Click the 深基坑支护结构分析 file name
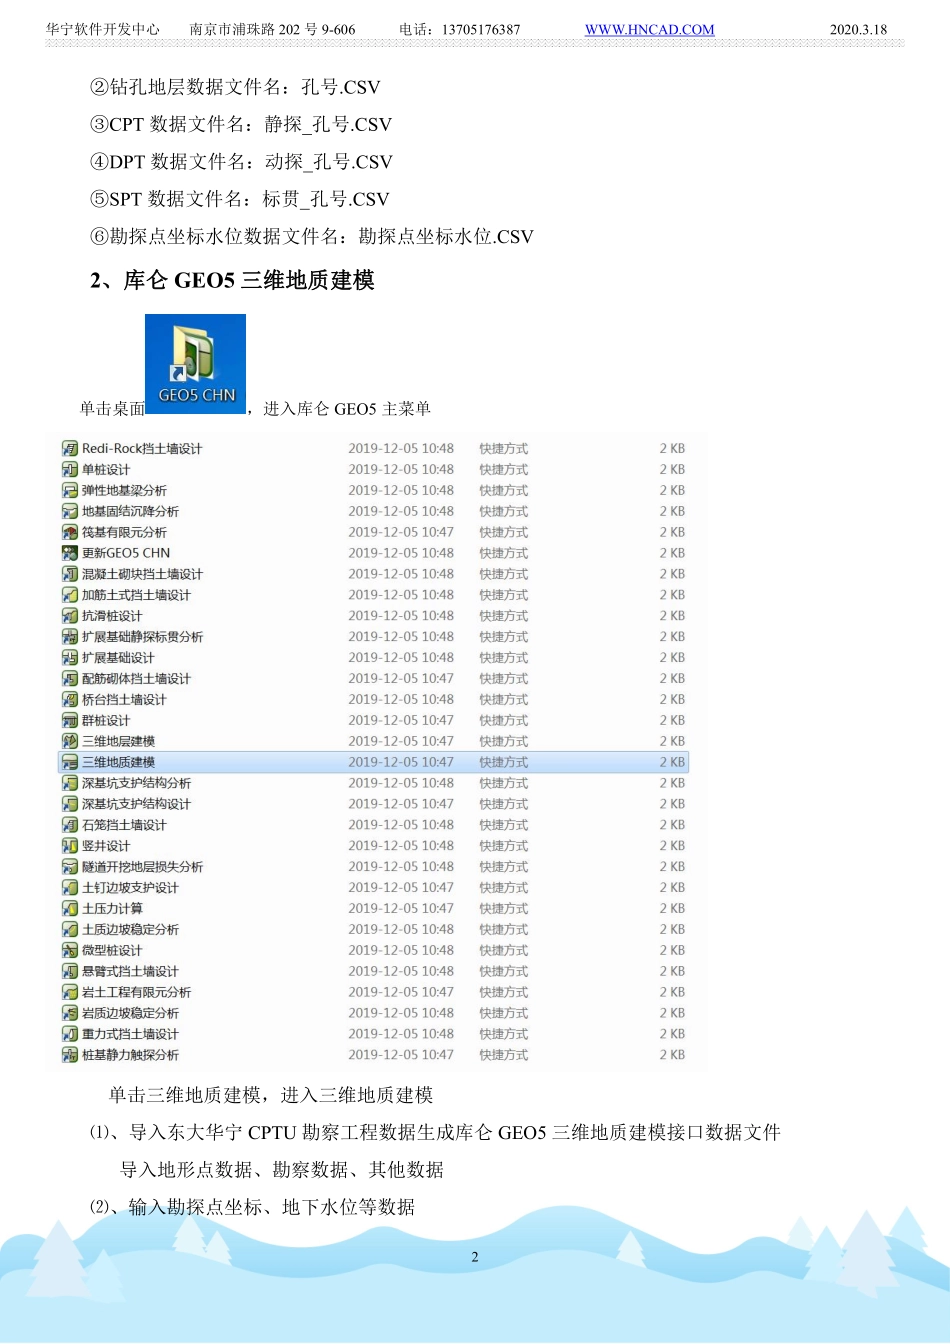950x1344 pixels. tap(136, 784)
